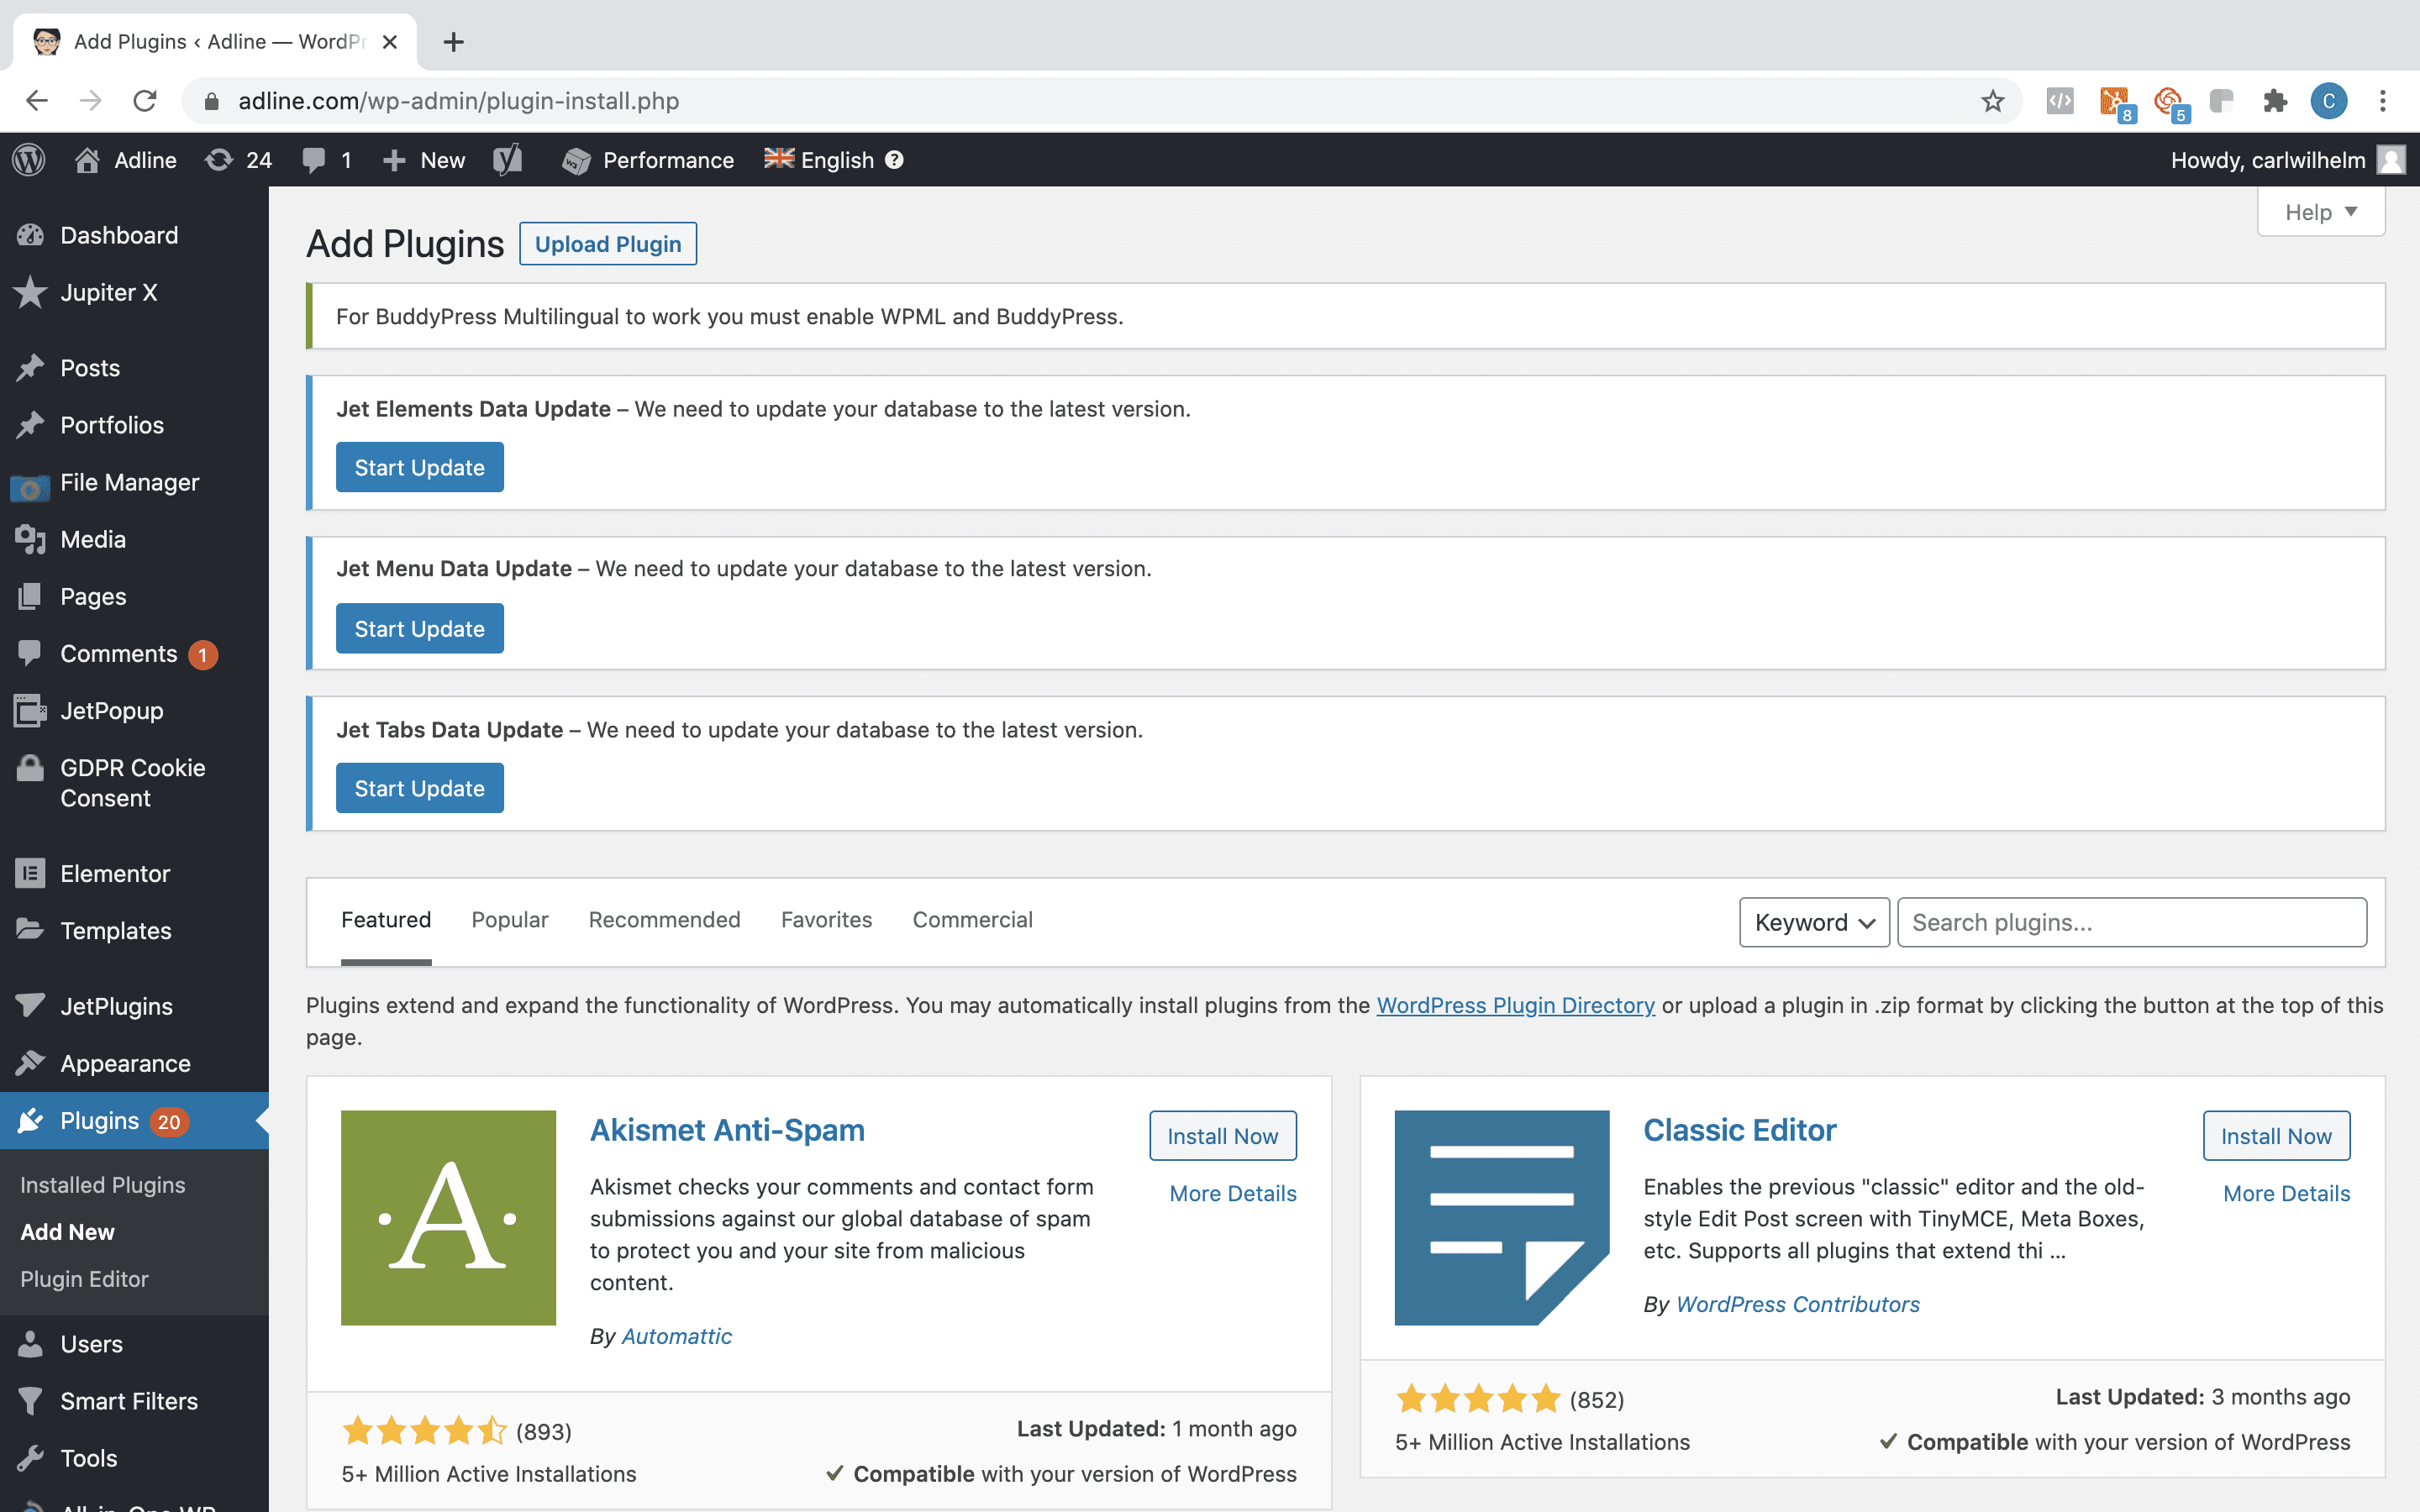This screenshot has height=1512, width=2420.
Task: Start Update for Jet Menu Data
Action: coord(419,628)
